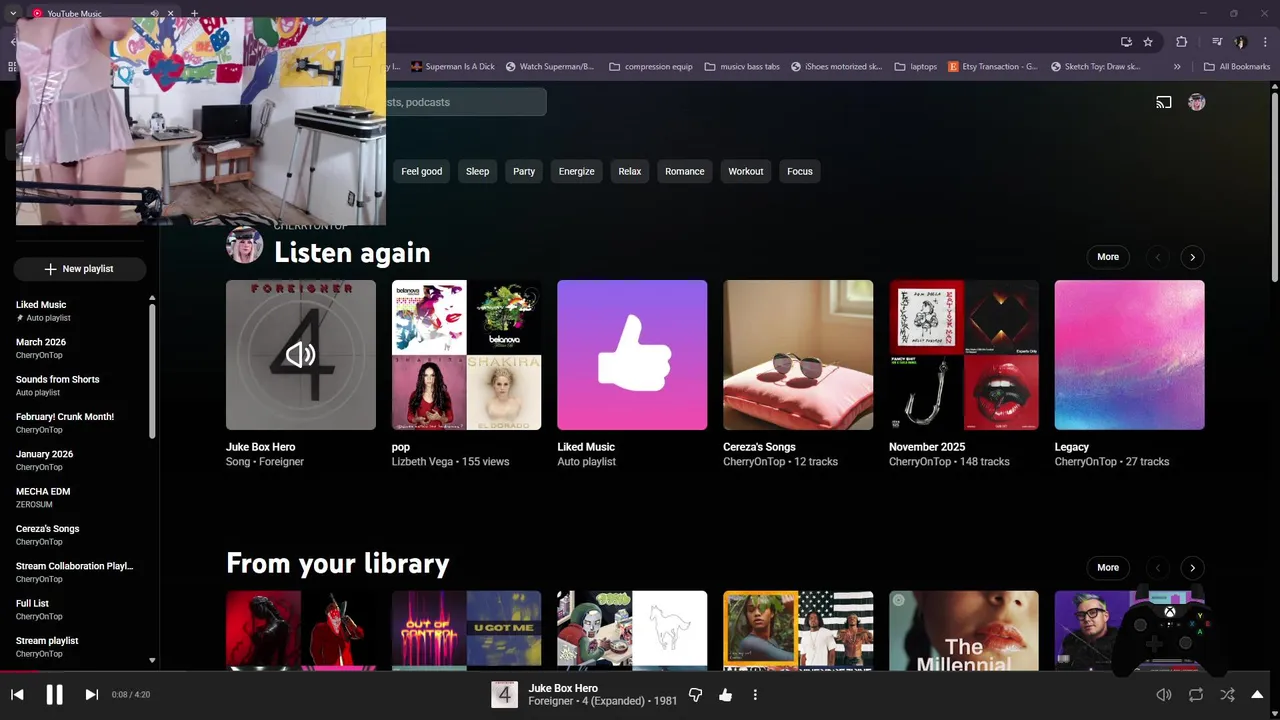1280x720 pixels.
Task: Select the Focus mood chip
Action: [800, 171]
